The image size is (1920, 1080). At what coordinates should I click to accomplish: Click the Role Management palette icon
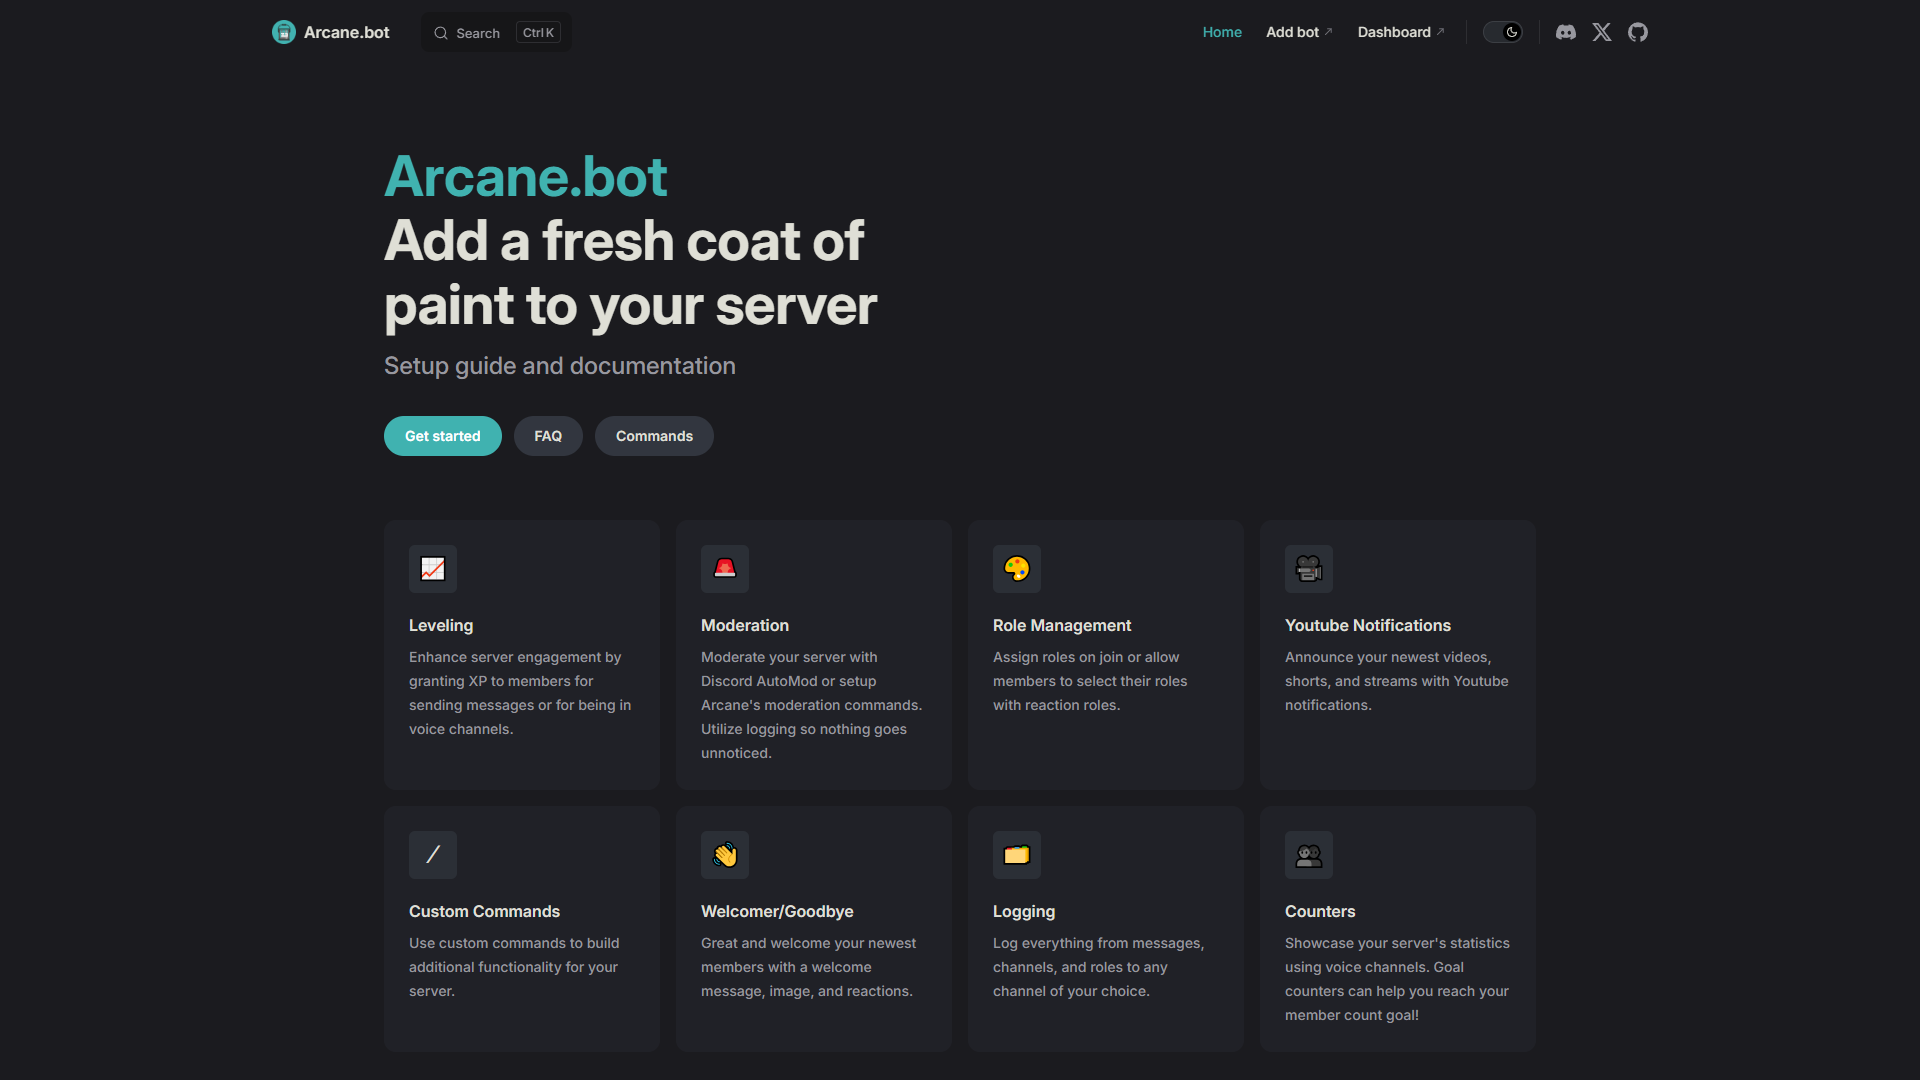1017,569
